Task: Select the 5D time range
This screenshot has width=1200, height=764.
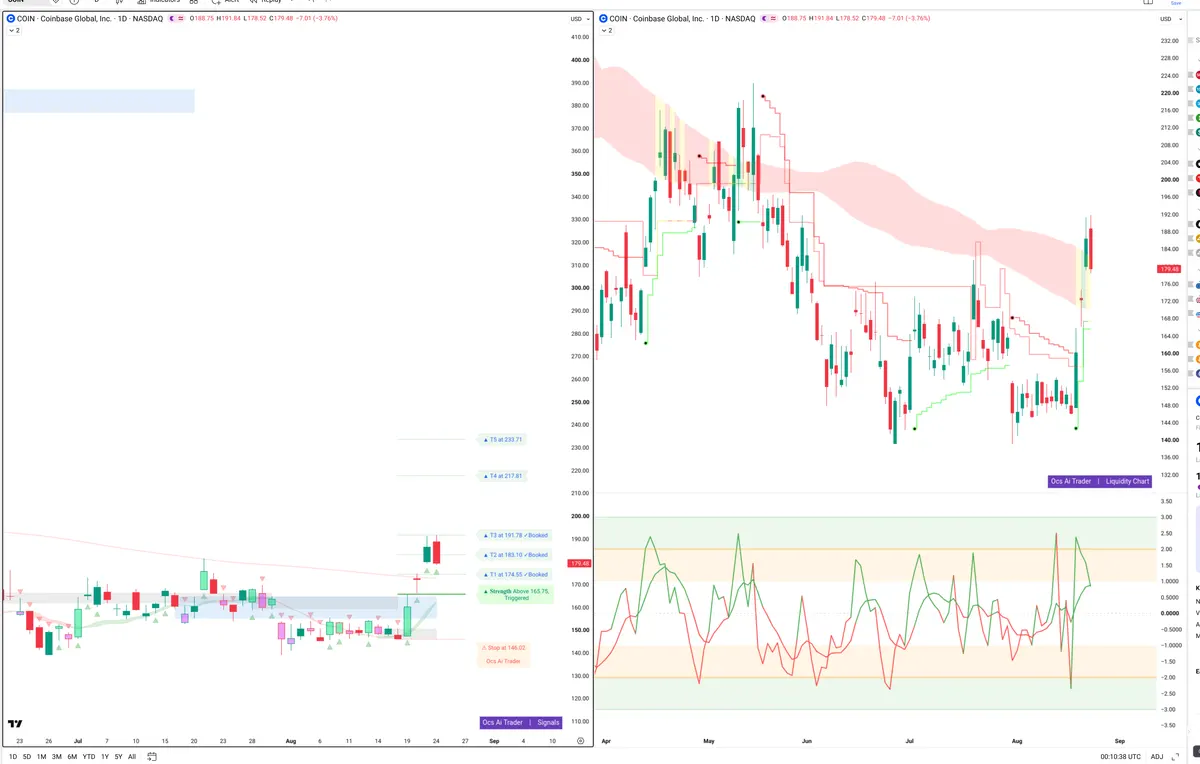Action: tap(27, 757)
